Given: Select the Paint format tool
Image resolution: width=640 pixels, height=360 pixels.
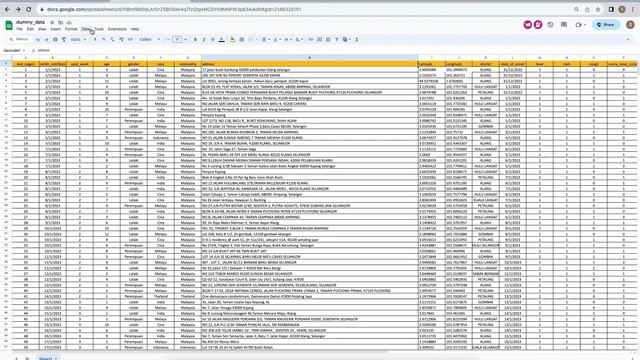Looking at the screenshot, I should click(64, 40).
